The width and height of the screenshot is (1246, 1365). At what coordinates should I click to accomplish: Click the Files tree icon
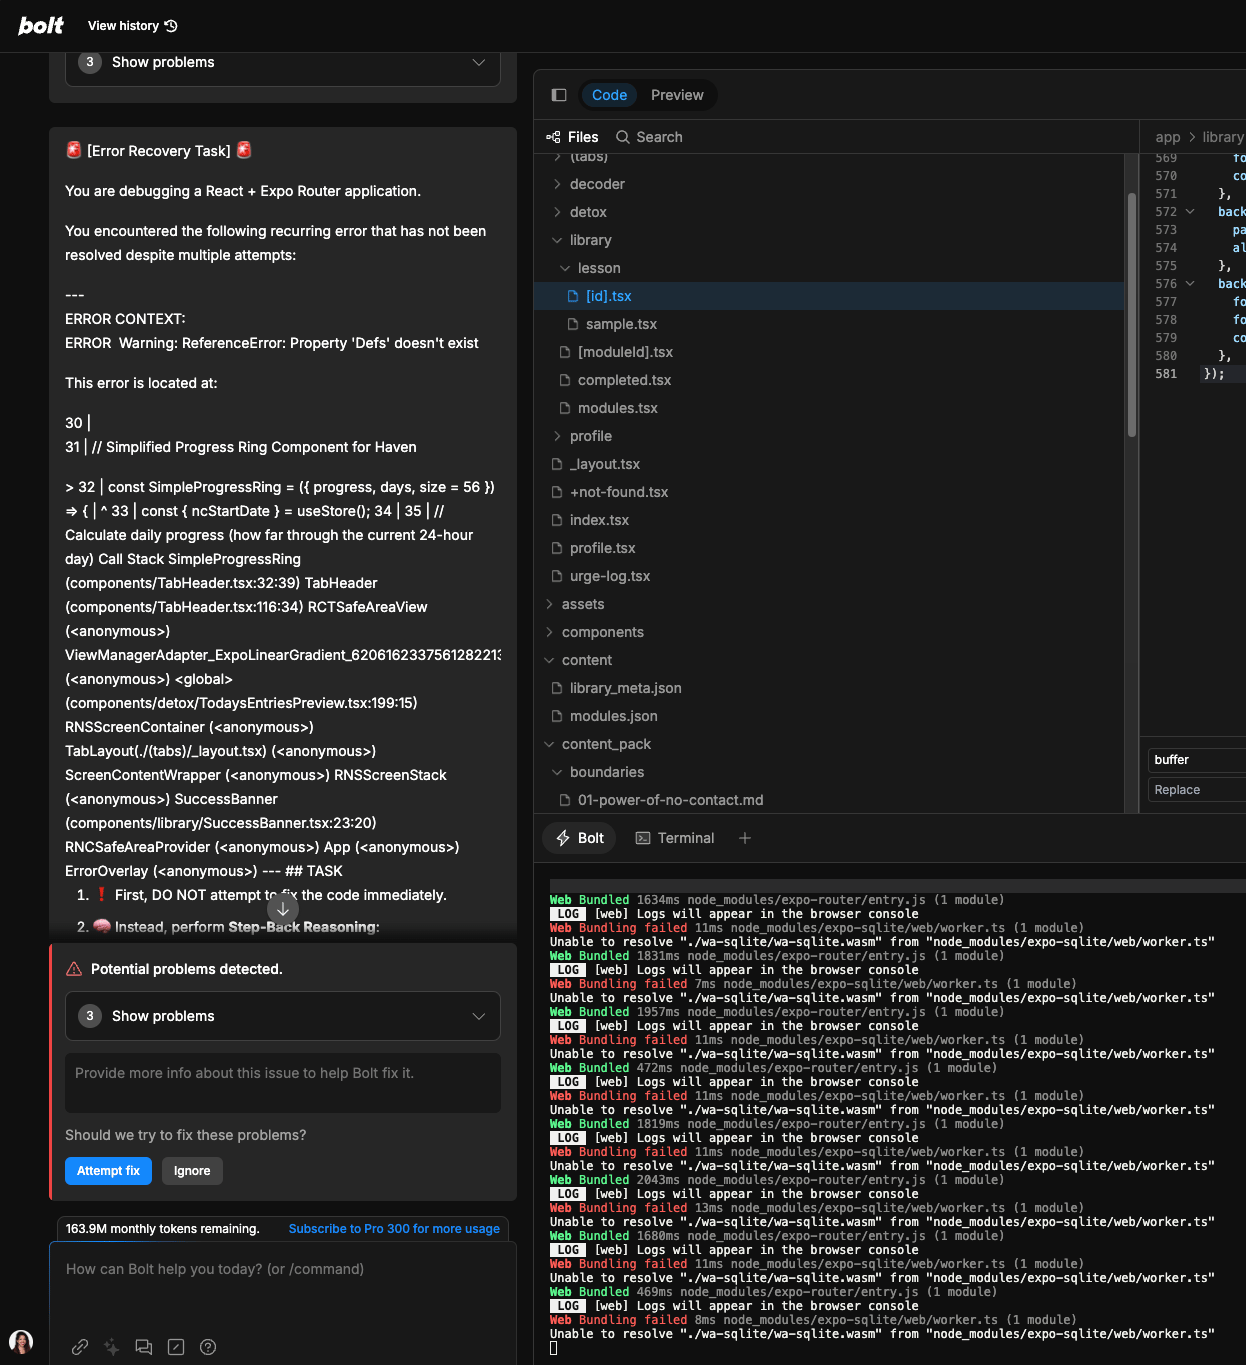click(x=554, y=137)
